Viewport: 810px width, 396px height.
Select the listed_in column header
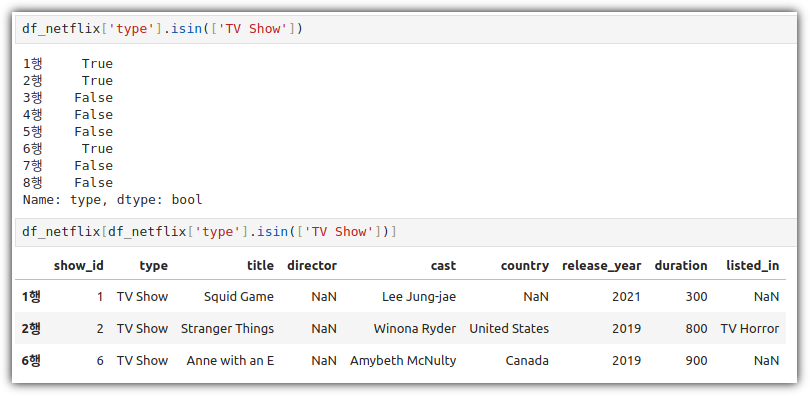(x=753, y=266)
